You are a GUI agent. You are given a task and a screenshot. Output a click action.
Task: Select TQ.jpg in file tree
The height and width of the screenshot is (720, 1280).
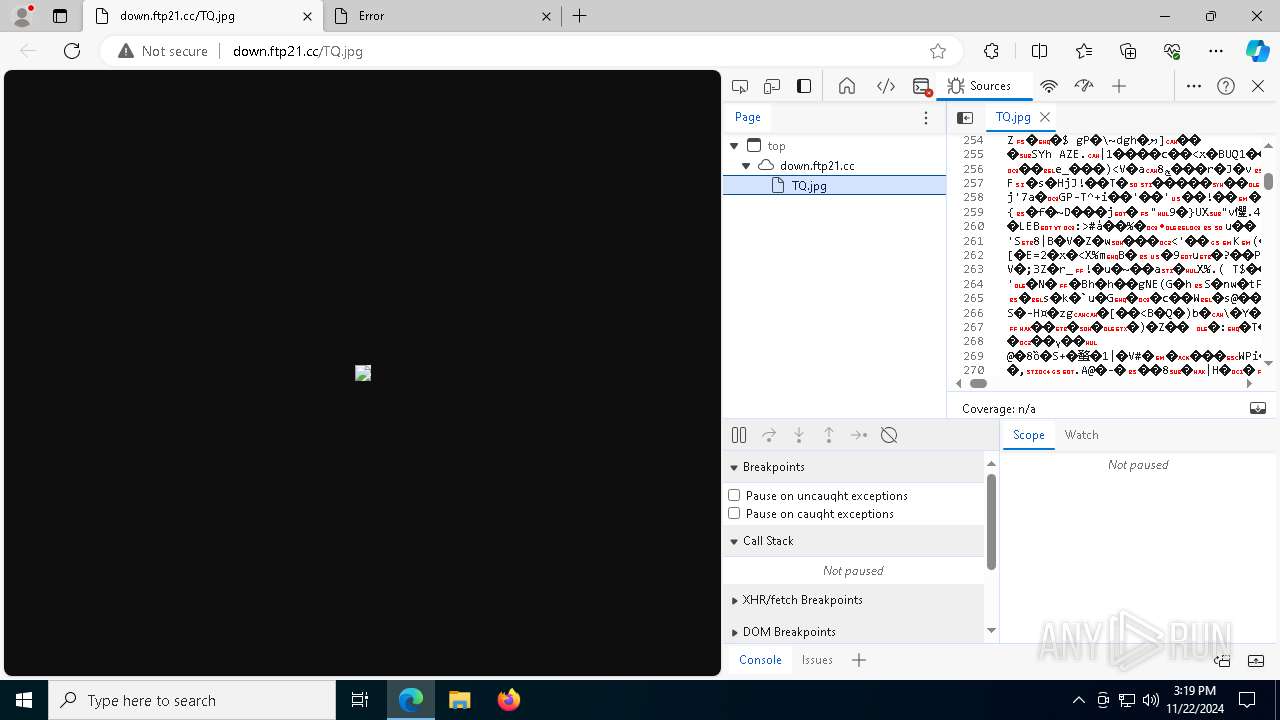(834, 185)
